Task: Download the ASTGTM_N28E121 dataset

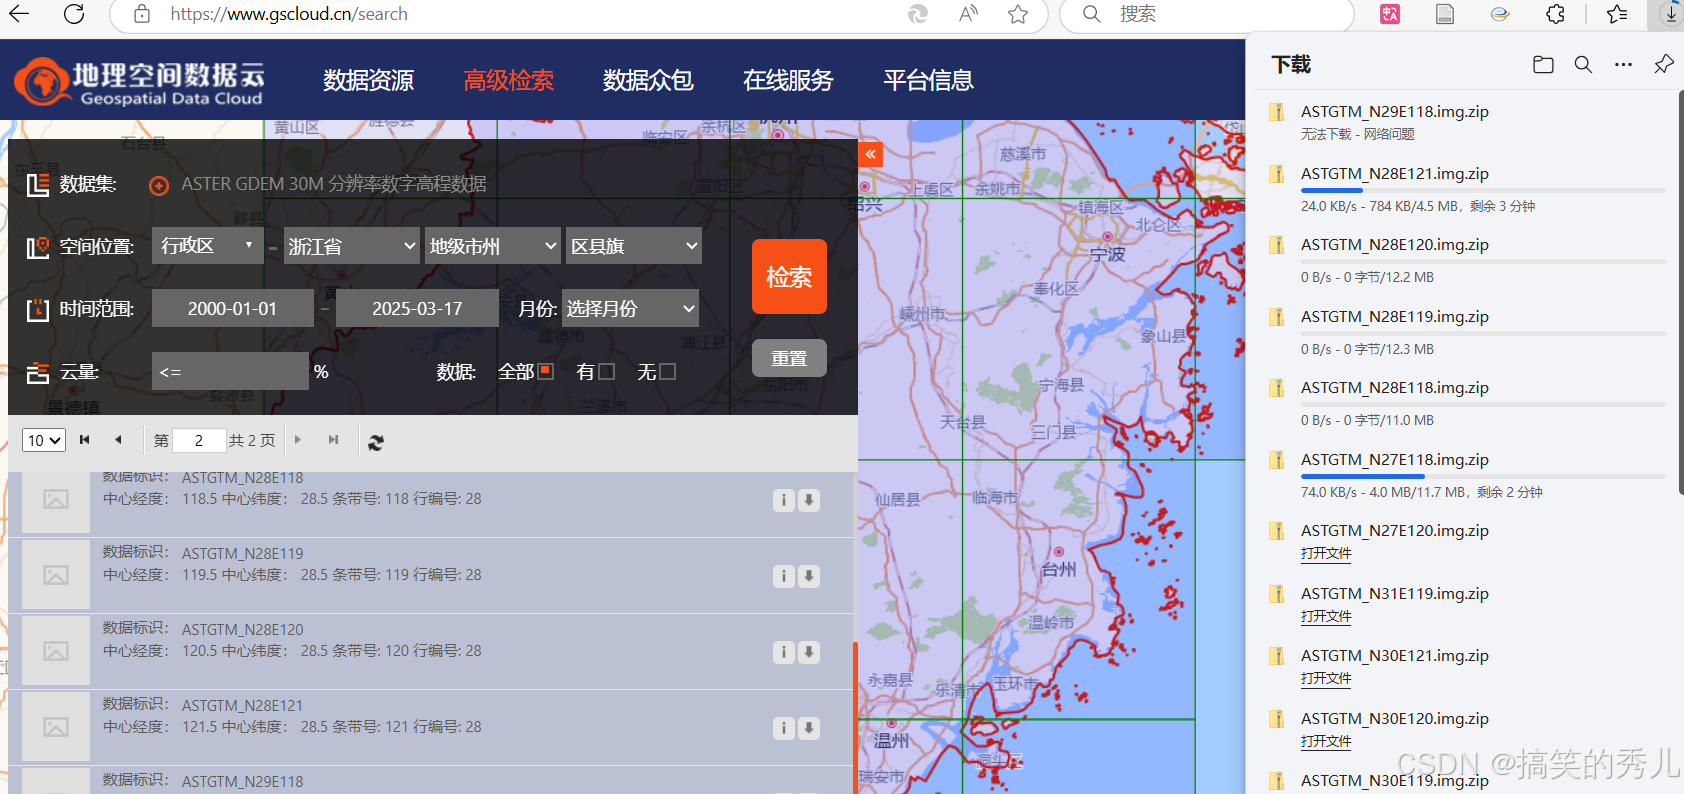Action: [809, 728]
